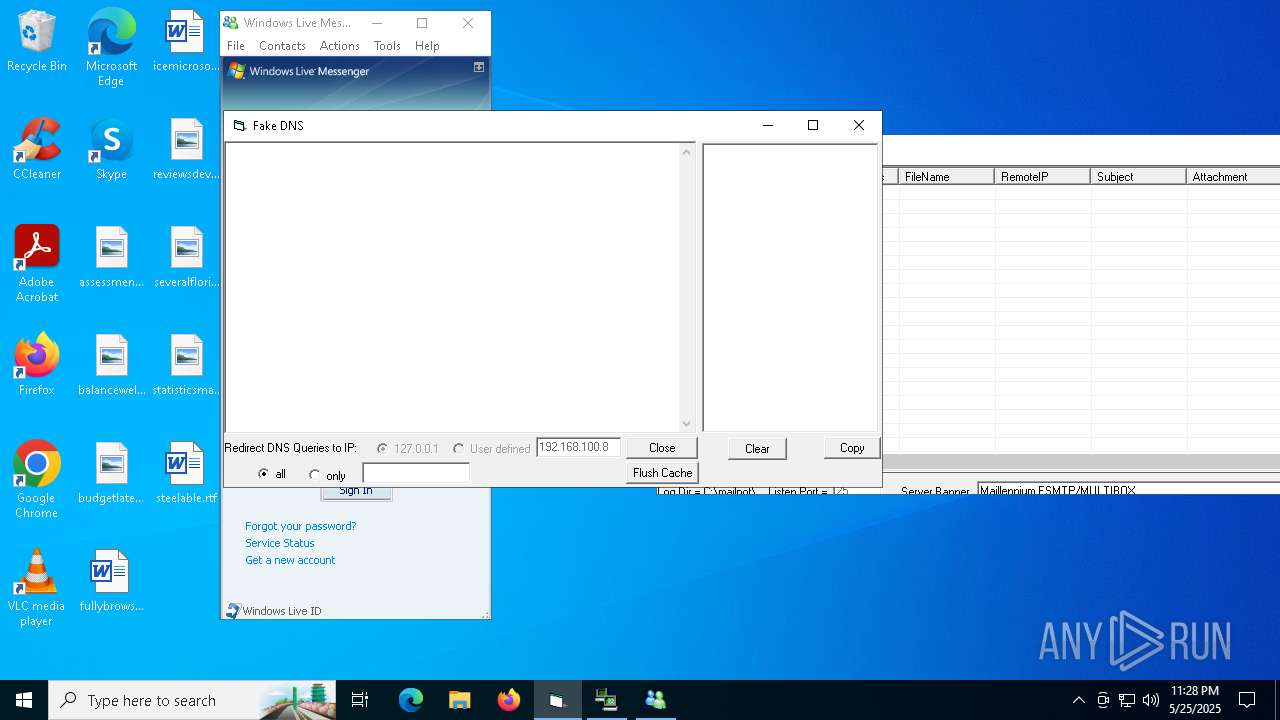Click the RemoteIP column header
This screenshot has width=1280, height=720.
[1043, 176]
